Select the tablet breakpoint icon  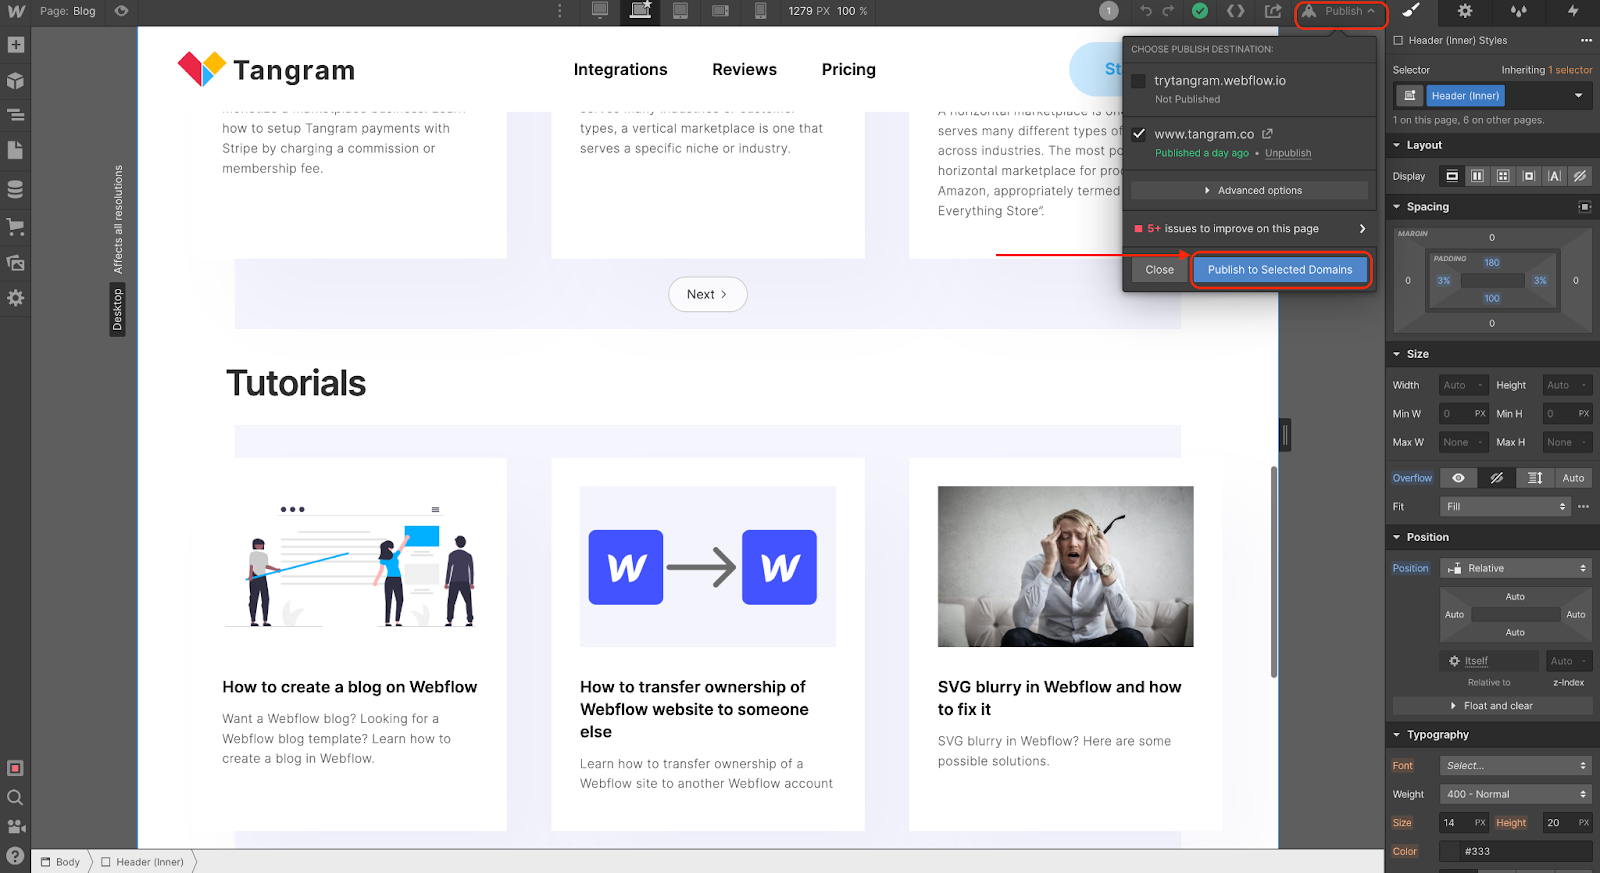click(680, 11)
